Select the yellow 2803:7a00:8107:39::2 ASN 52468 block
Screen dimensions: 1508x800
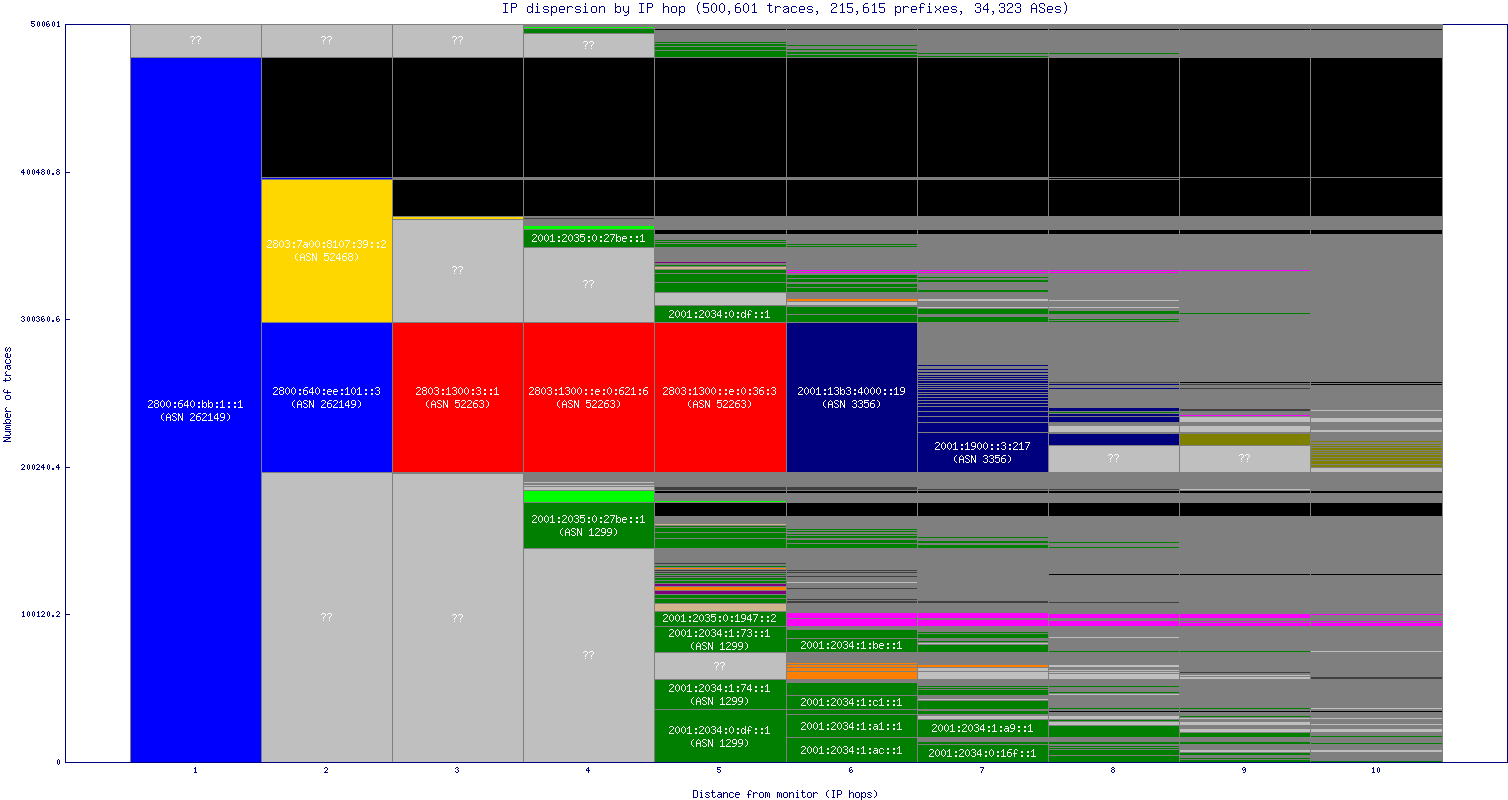327,251
